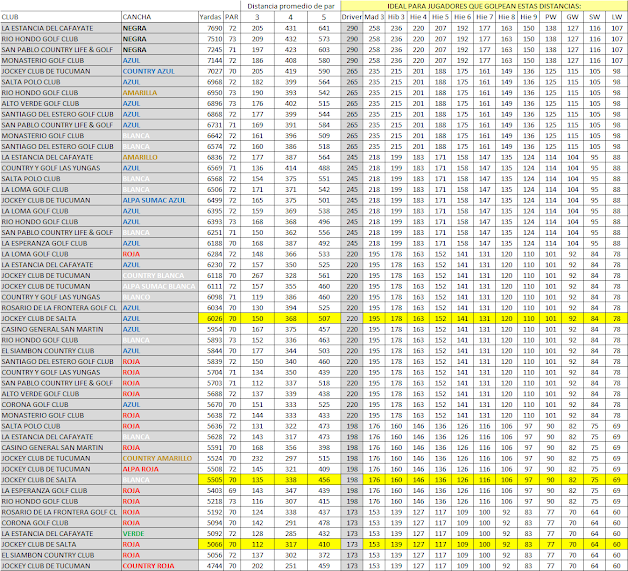Select the Mad 3 column header
The width and height of the screenshot is (628, 571).
point(374,17)
